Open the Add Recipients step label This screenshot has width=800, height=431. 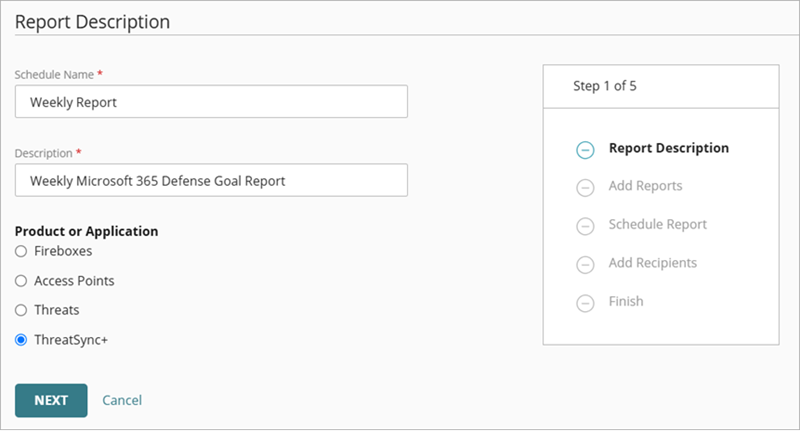tap(652, 263)
